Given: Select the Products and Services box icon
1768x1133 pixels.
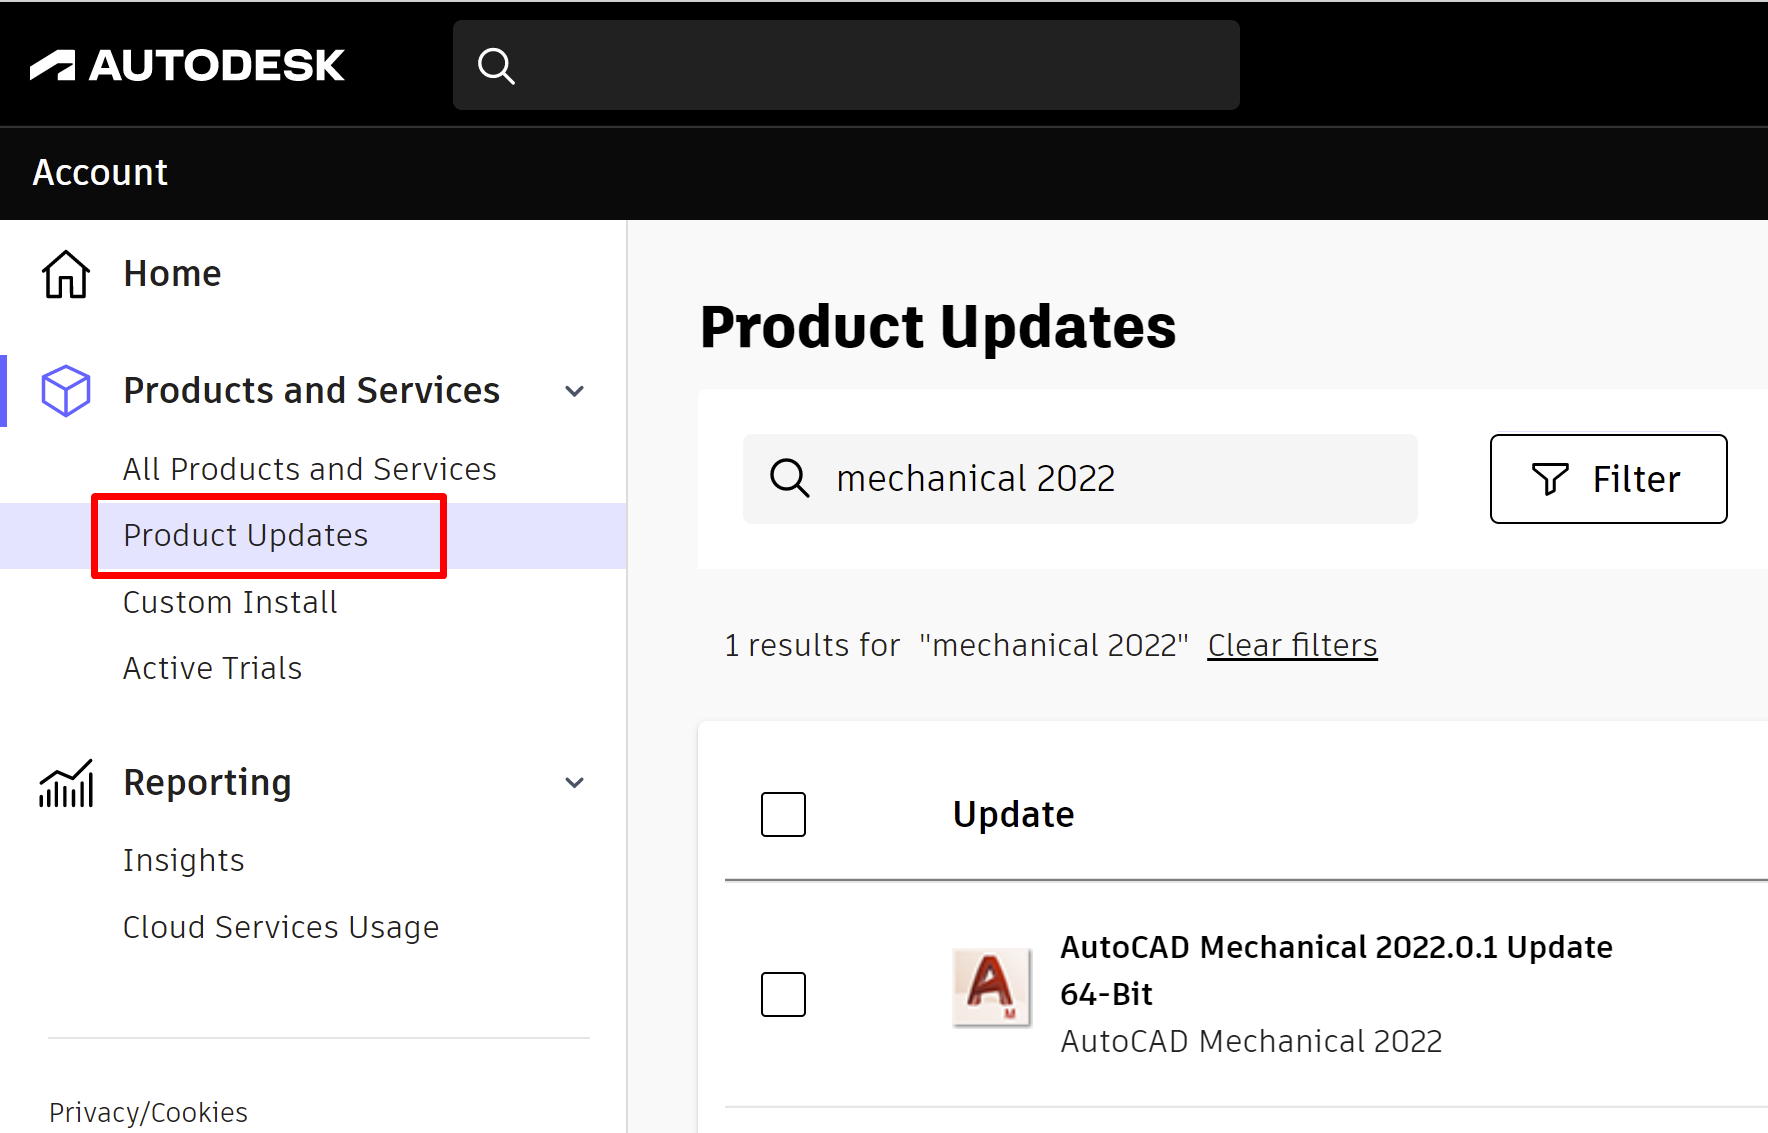Looking at the screenshot, I should pos(64,390).
